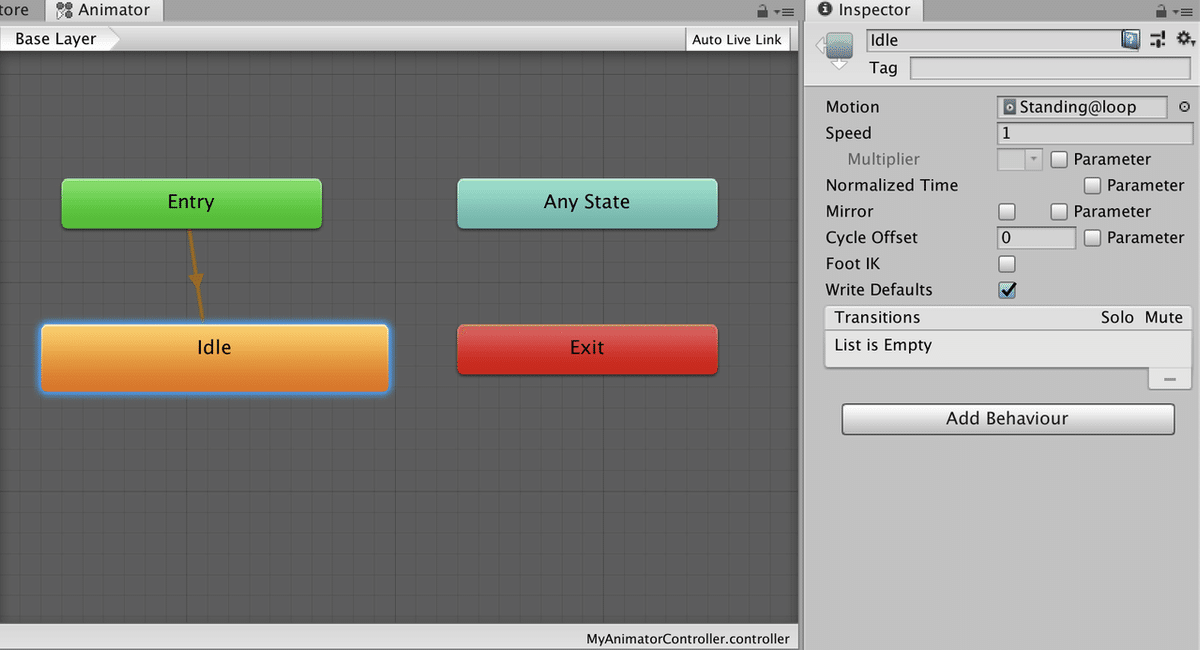
Task: Click the Inspector panel lock icon
Action: (x=1162, y=11)
